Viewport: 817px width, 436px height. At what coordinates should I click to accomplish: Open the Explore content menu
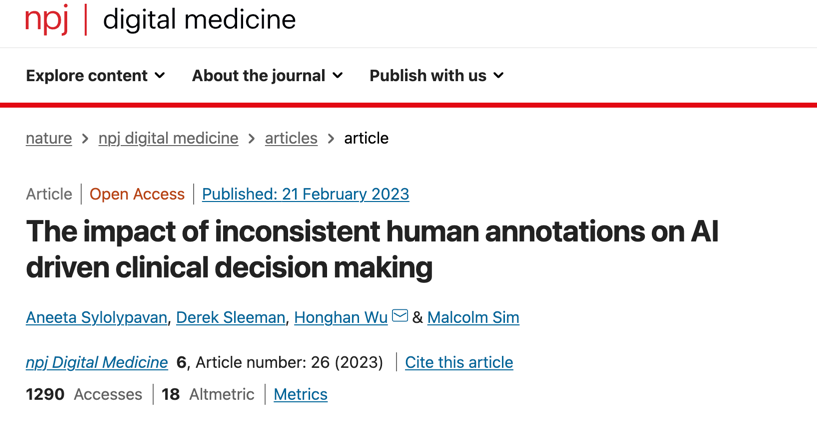coord(95,76)
